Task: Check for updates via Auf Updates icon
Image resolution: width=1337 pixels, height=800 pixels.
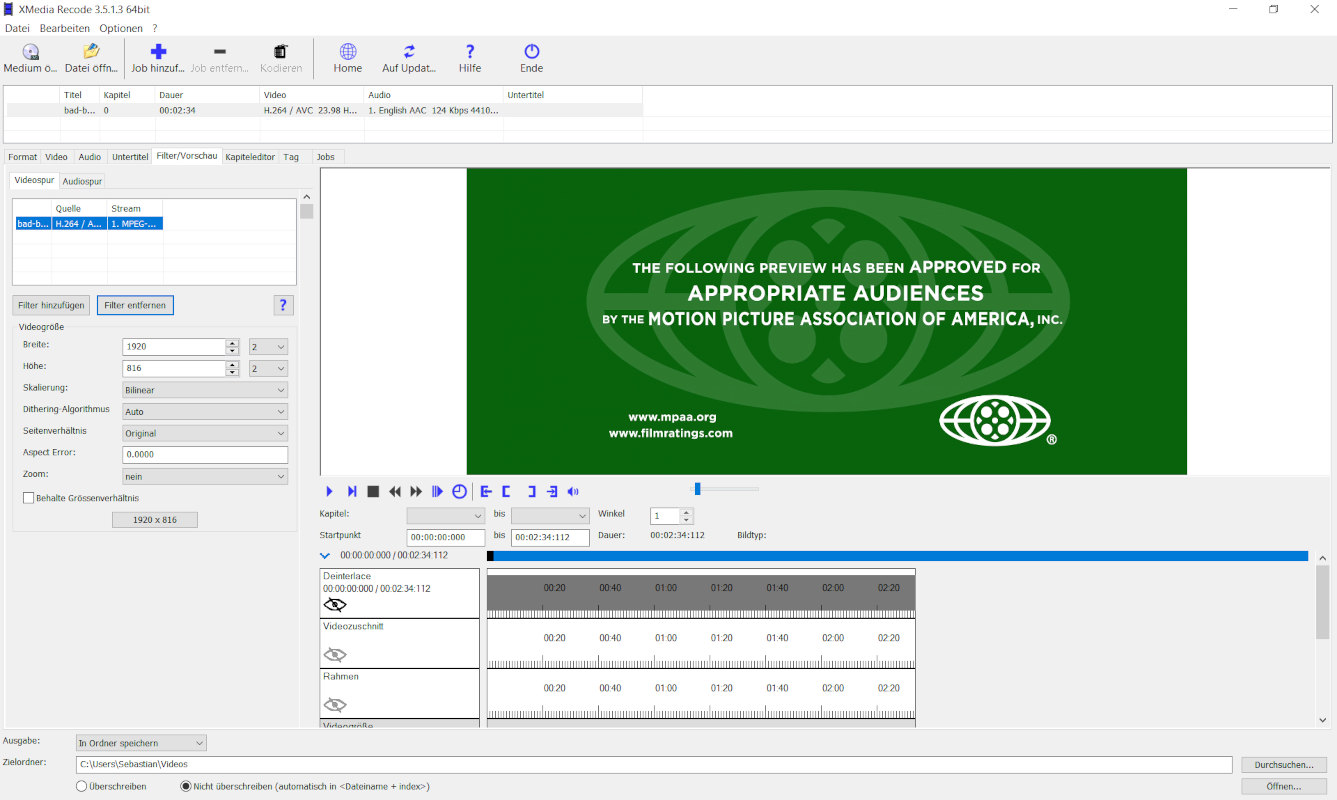Action: click(409, 52)
